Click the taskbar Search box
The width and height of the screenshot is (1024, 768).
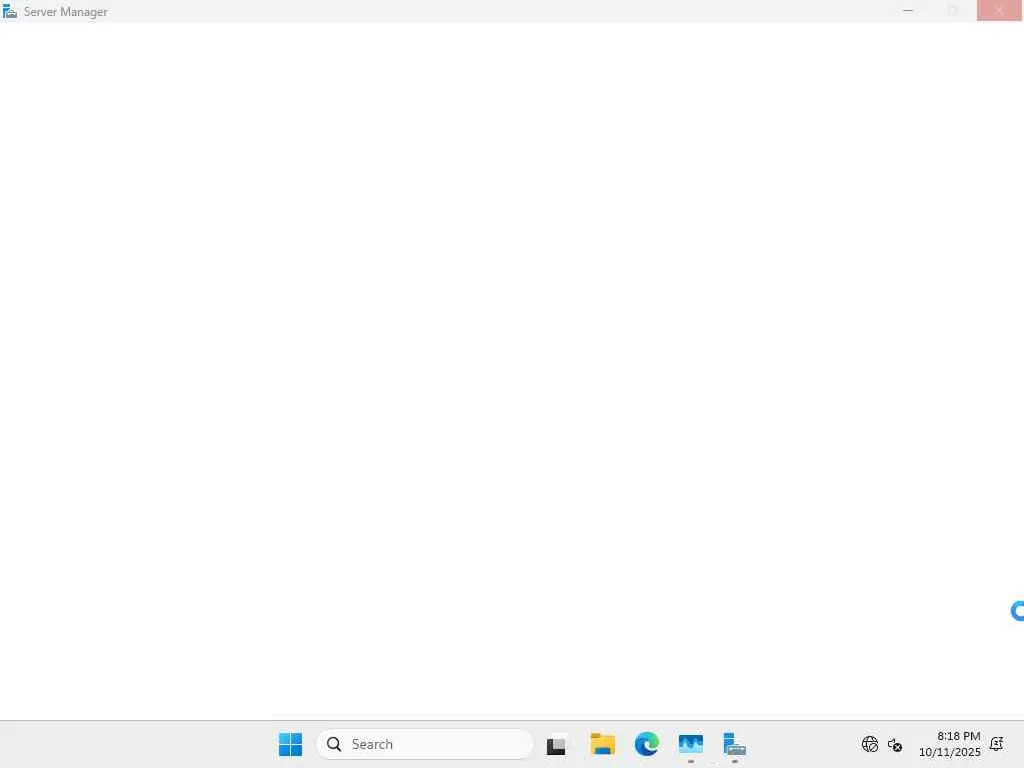pyautogui.click(x=424, y=744)
